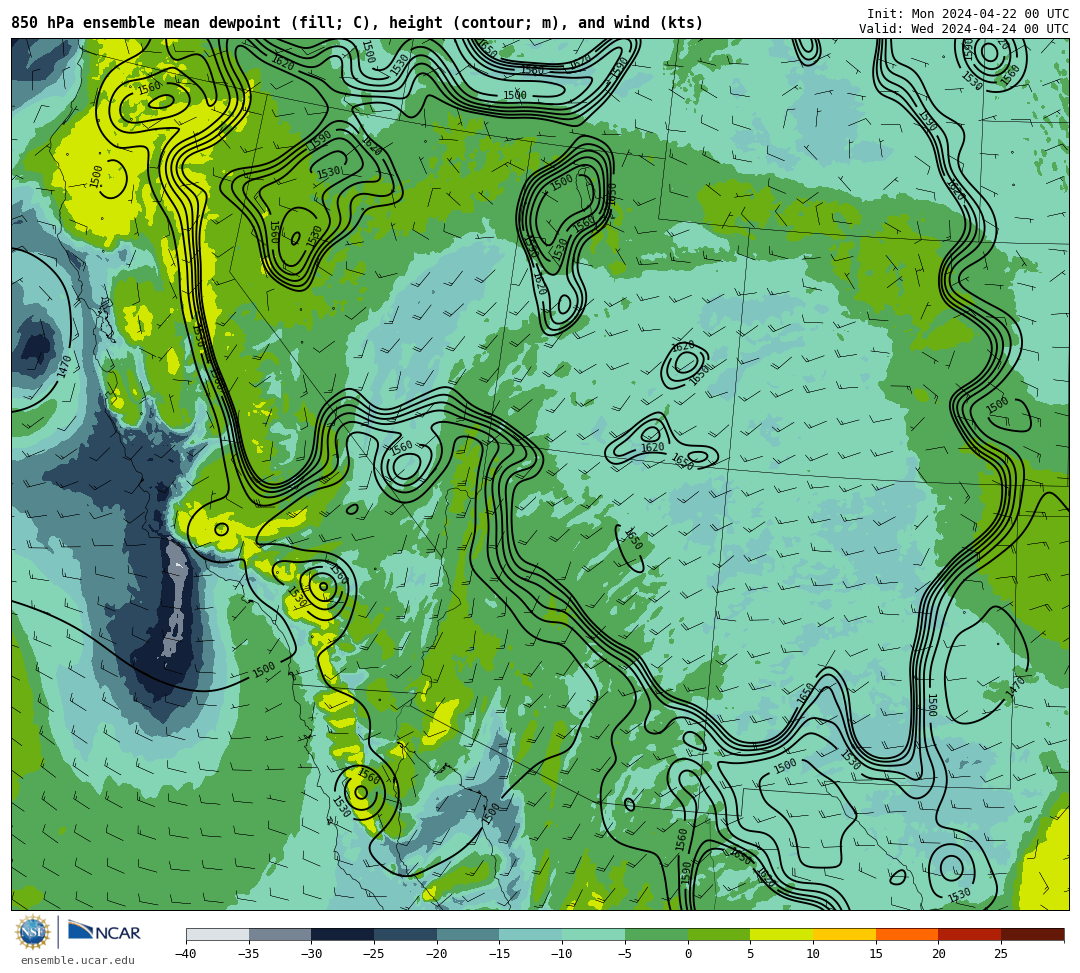The height and width of the screenshot is (973, 1080).
Task: Click the 20 colorbar tick label
Action: coord(938,954)
